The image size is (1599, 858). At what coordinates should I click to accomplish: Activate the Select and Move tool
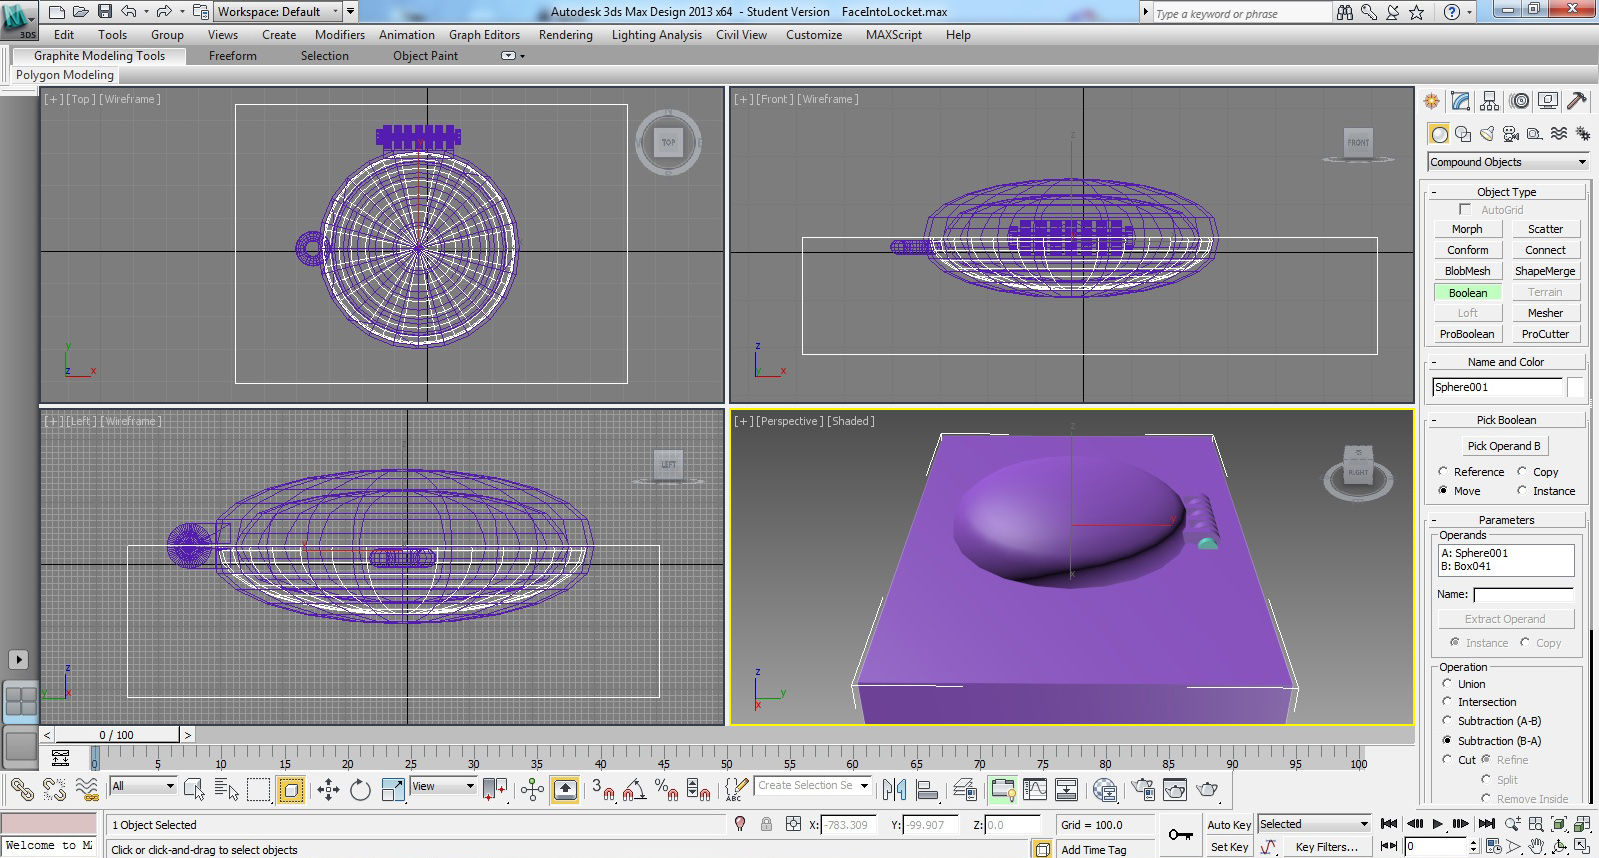tap(328, 789)
